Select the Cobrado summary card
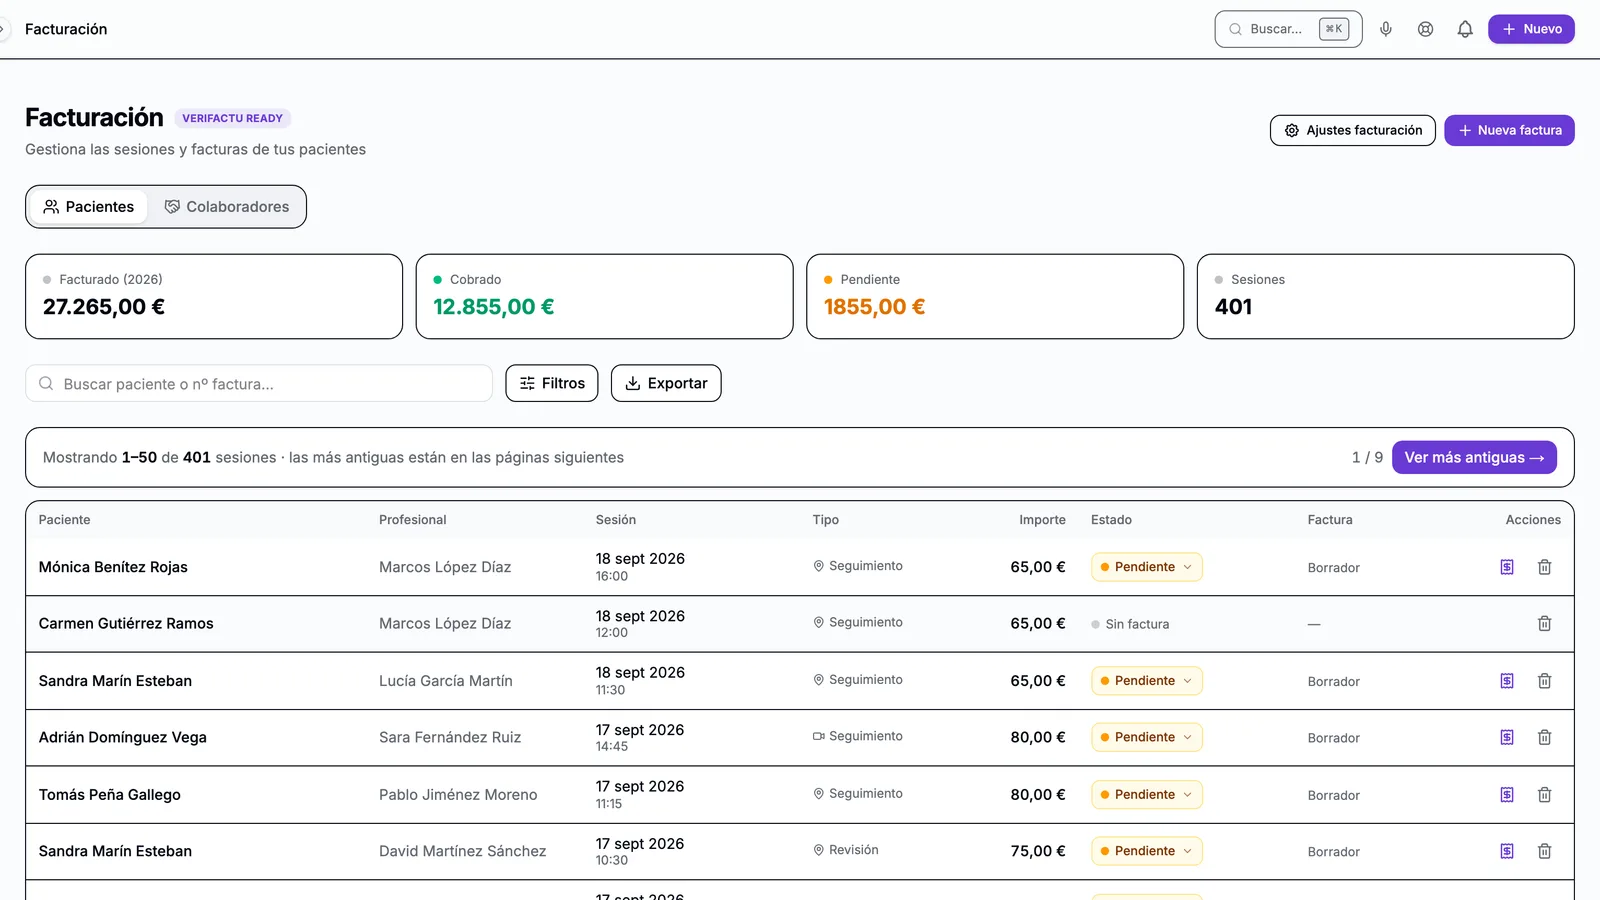 (x=604, y=296)
